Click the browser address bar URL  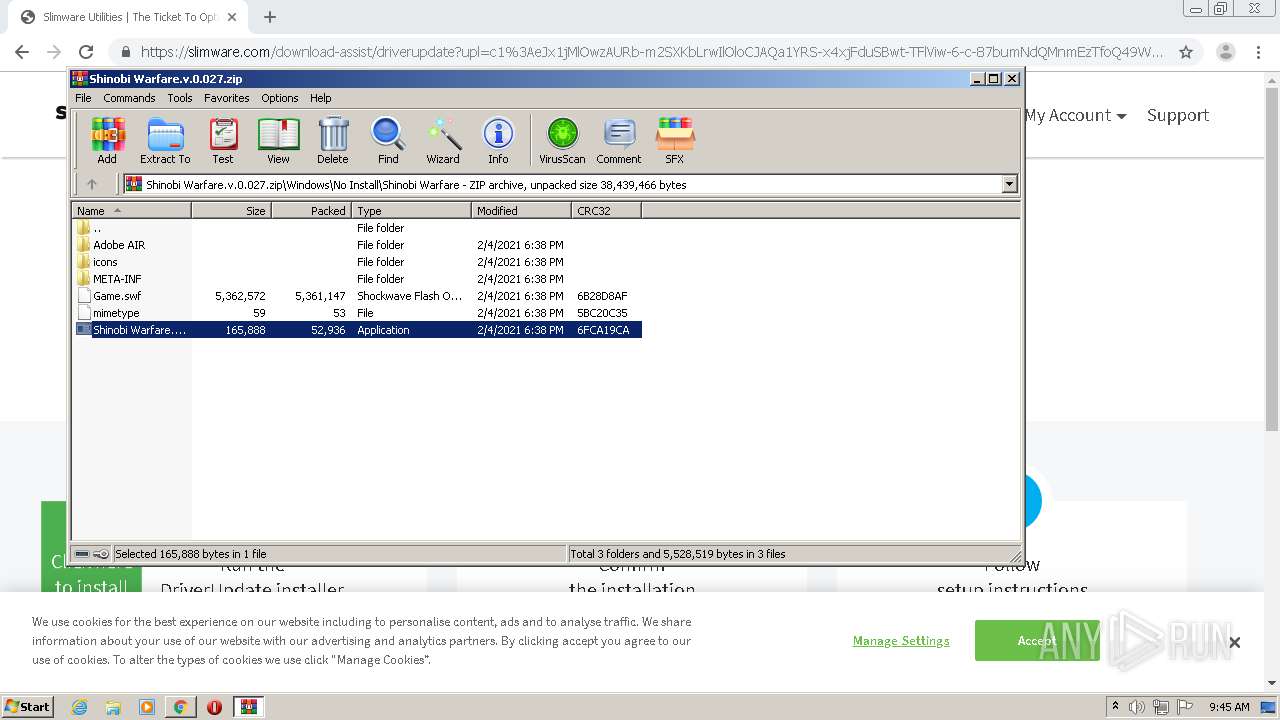click(652, 52)
